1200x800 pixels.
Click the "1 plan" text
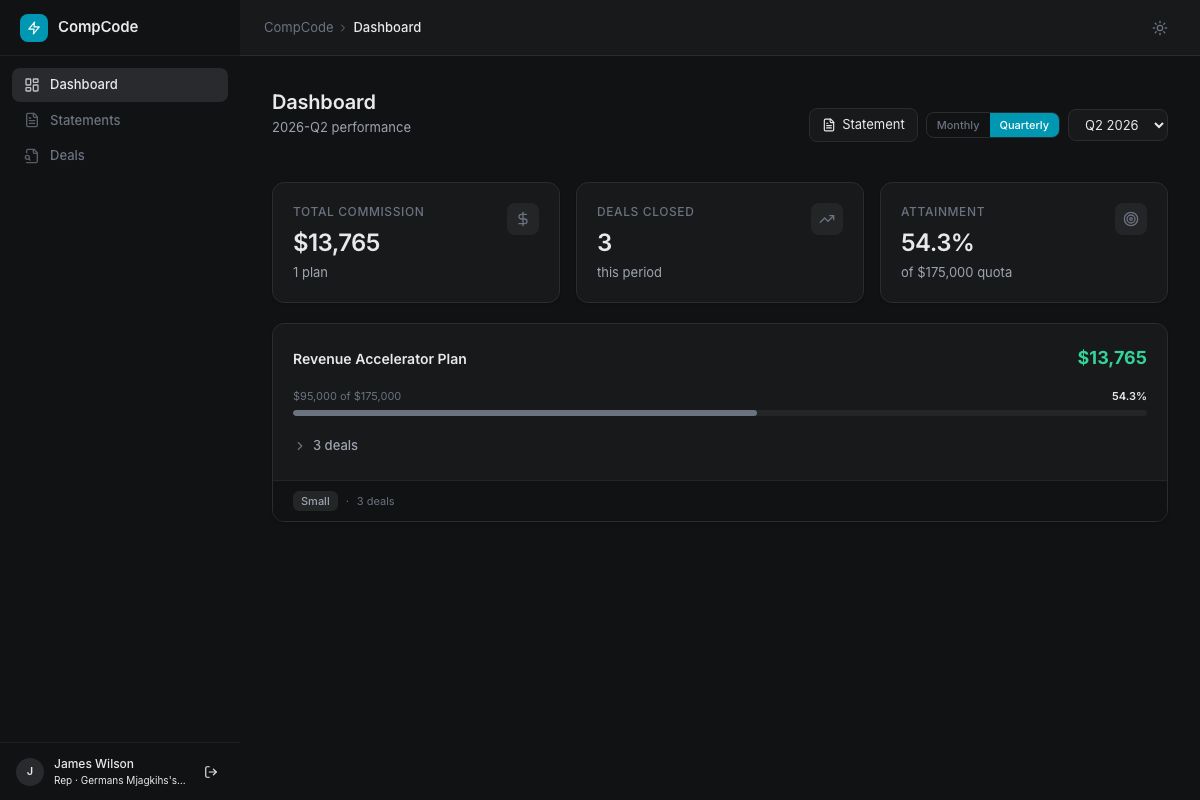310,272
